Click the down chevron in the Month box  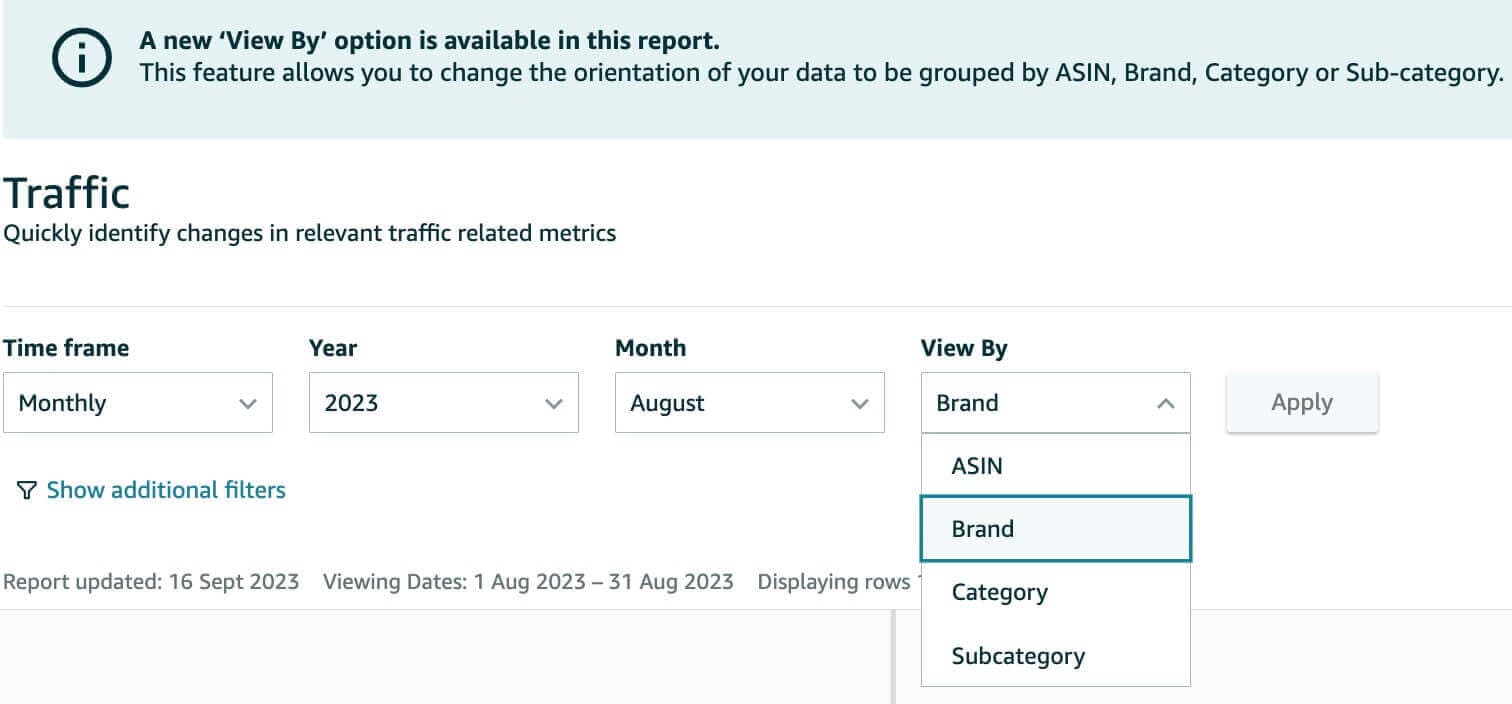pos(859,404)
